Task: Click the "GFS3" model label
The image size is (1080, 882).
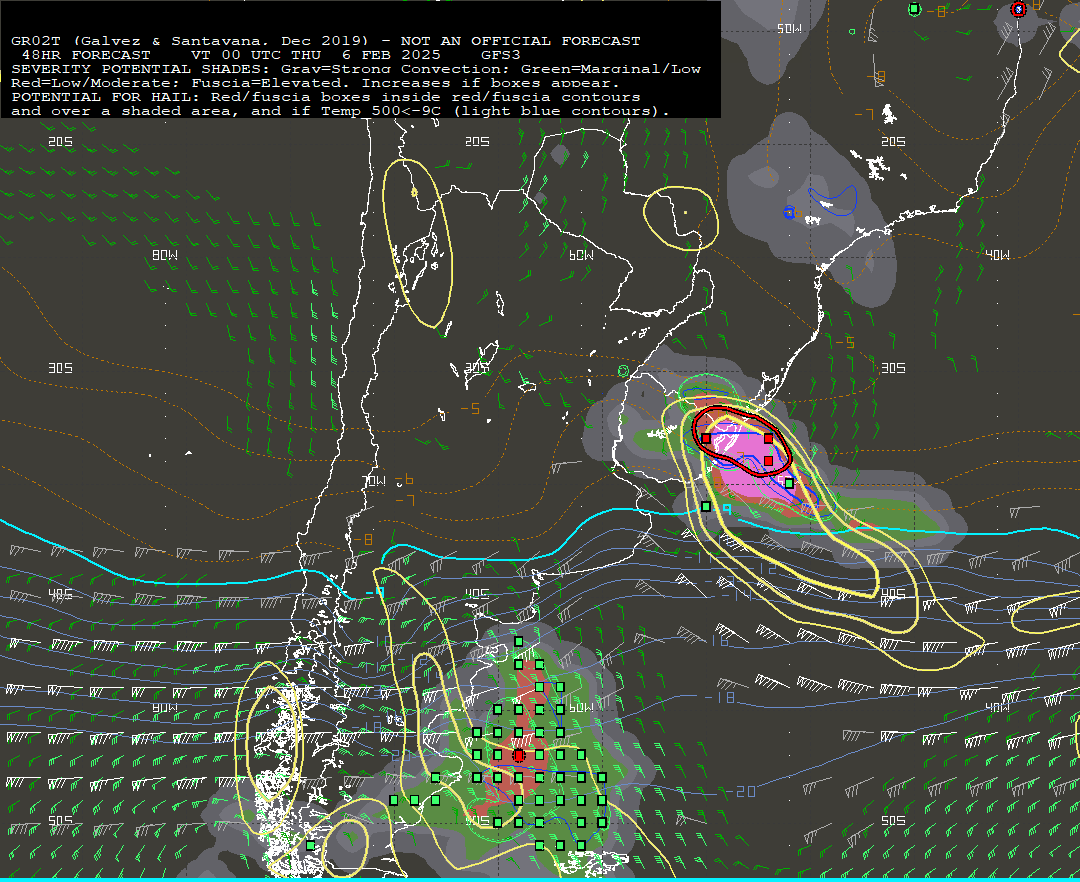Action: (501, 55)
